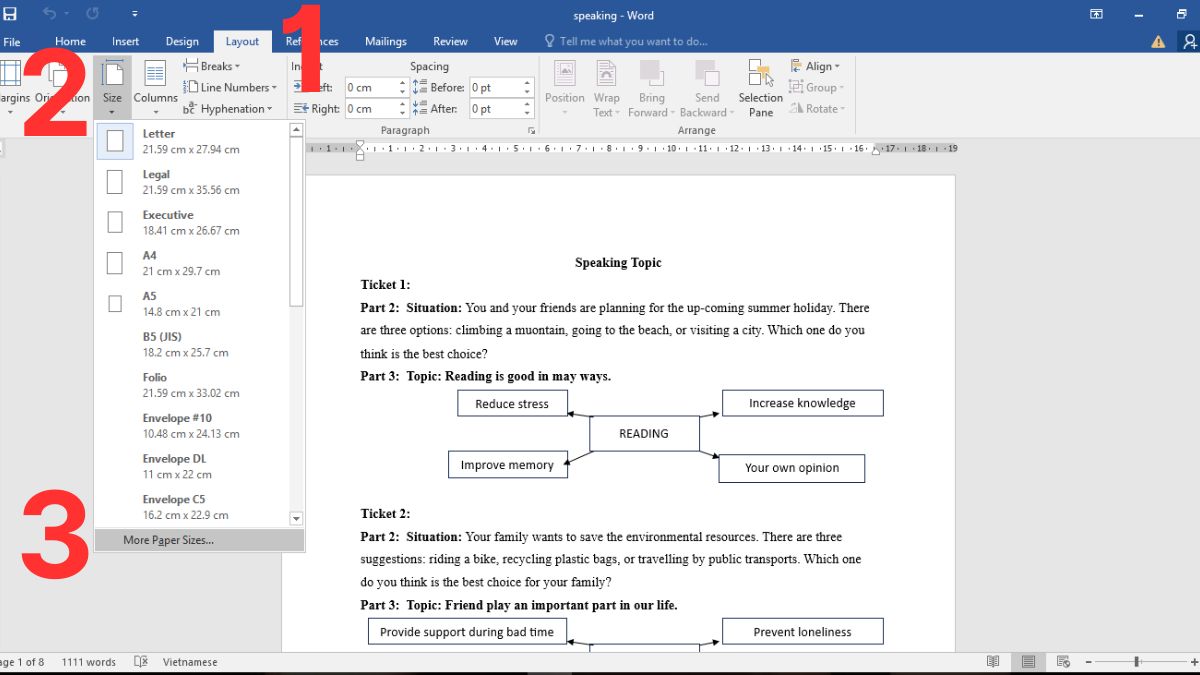Click the yellow warning triangle icon
The image size is (1200, 675).
point(1158,41)
